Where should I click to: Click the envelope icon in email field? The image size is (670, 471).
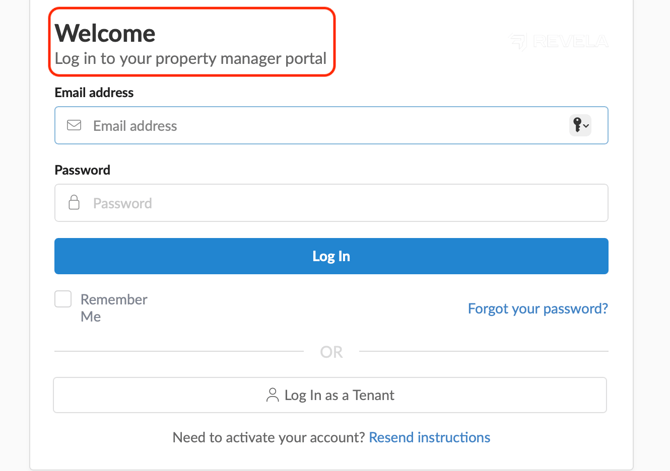[74, 125]
